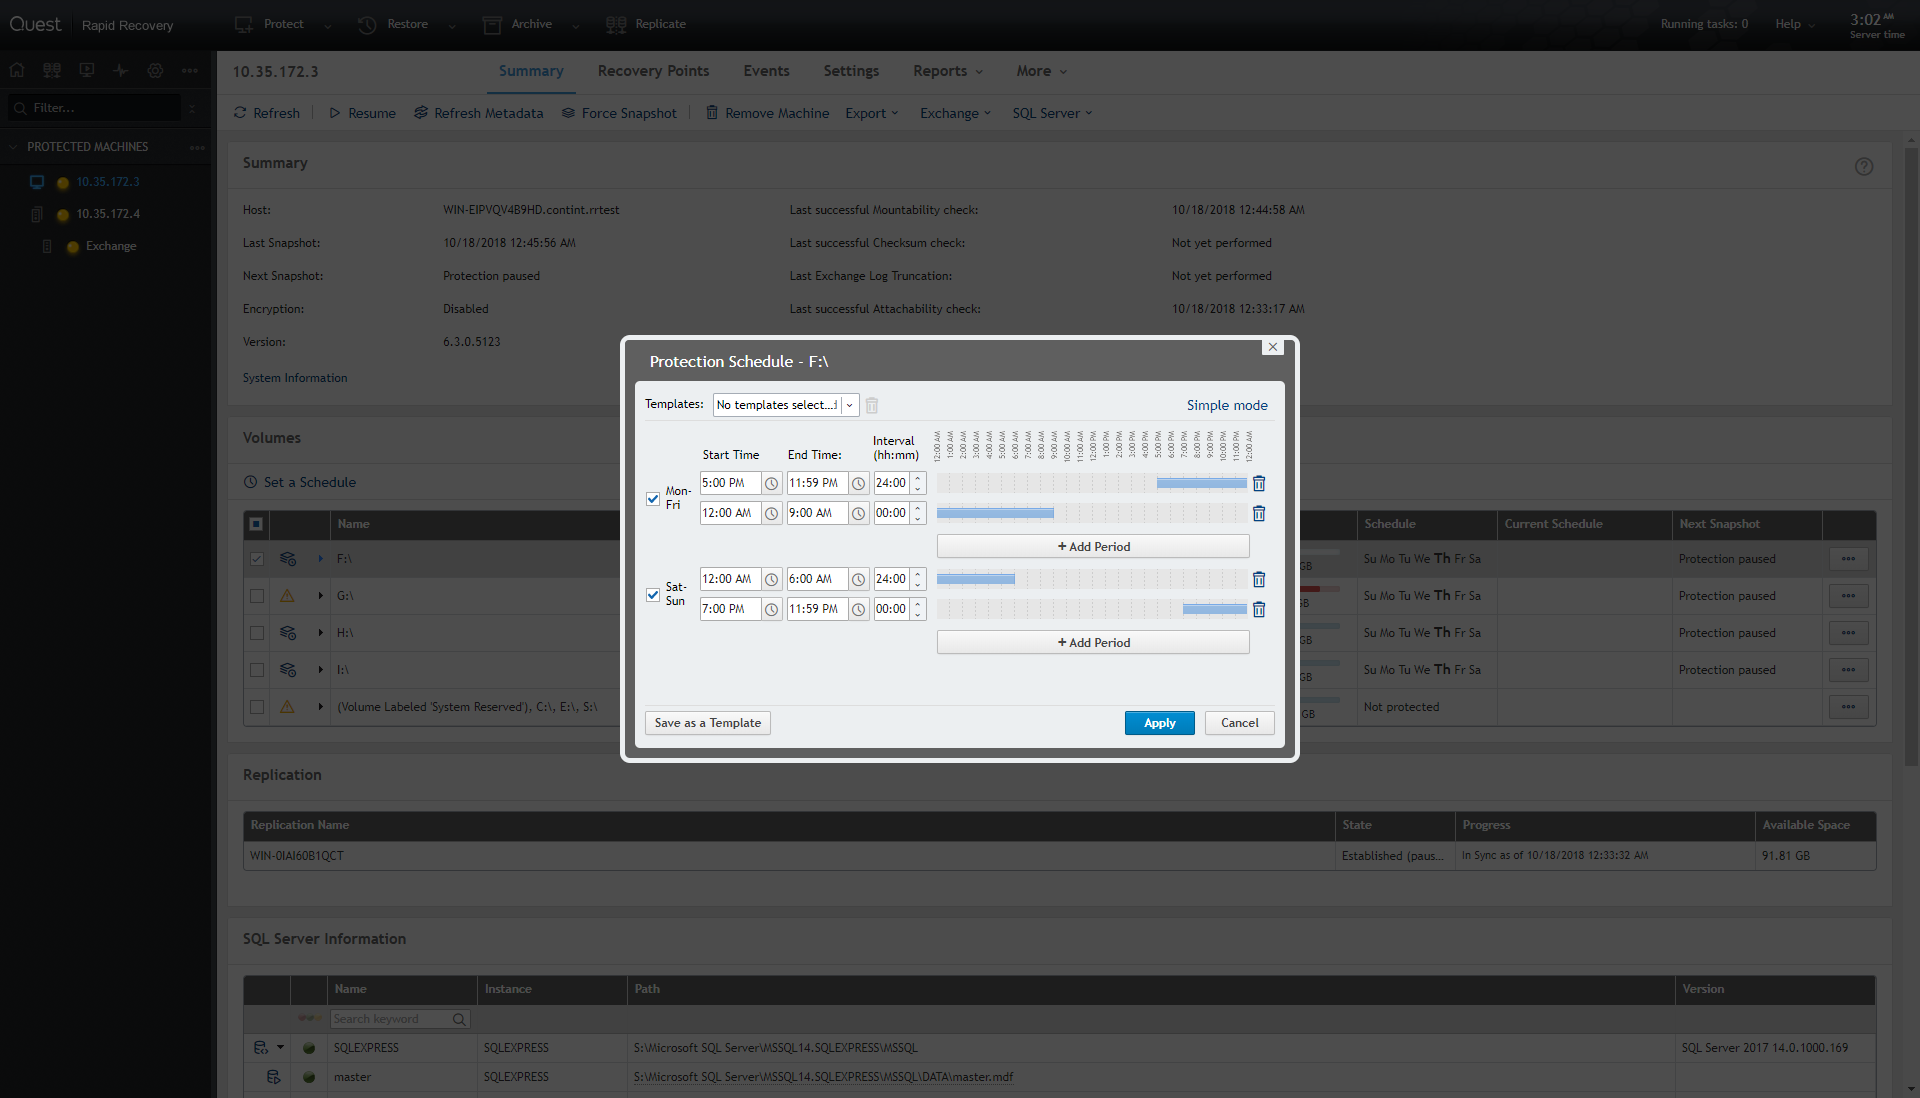Click the Force Snapshot toolbar icon
The width and height of the screenshot is (1920, 1098).
pos(568,113)
